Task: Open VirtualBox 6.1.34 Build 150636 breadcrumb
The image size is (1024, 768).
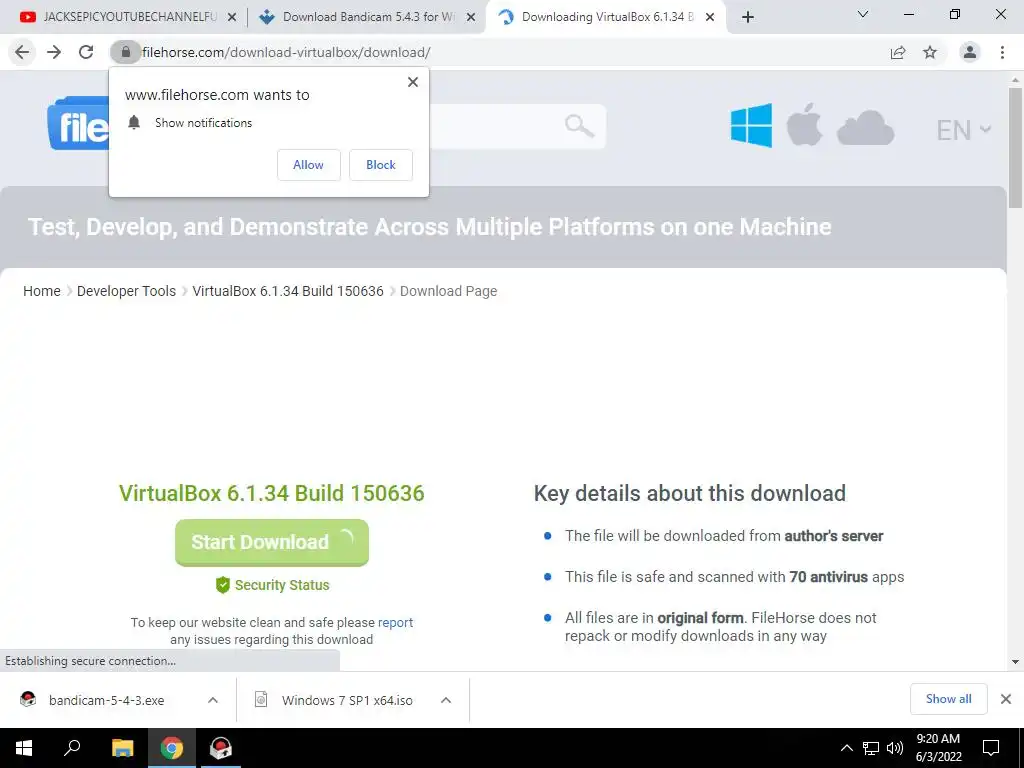Action: (288, 291)
